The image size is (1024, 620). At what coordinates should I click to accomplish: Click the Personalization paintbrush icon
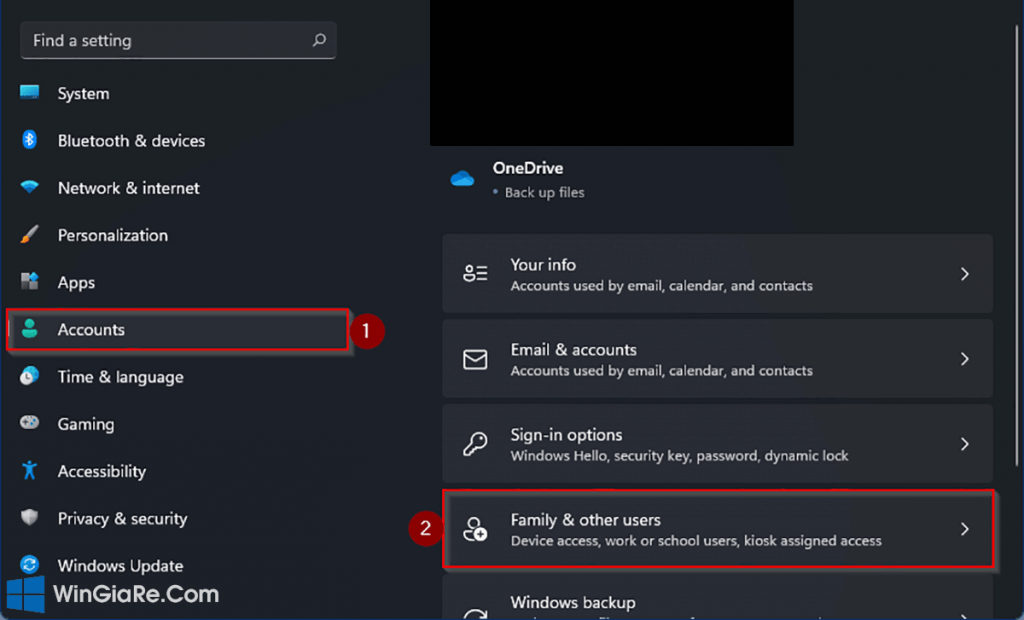tap(30, 235)
